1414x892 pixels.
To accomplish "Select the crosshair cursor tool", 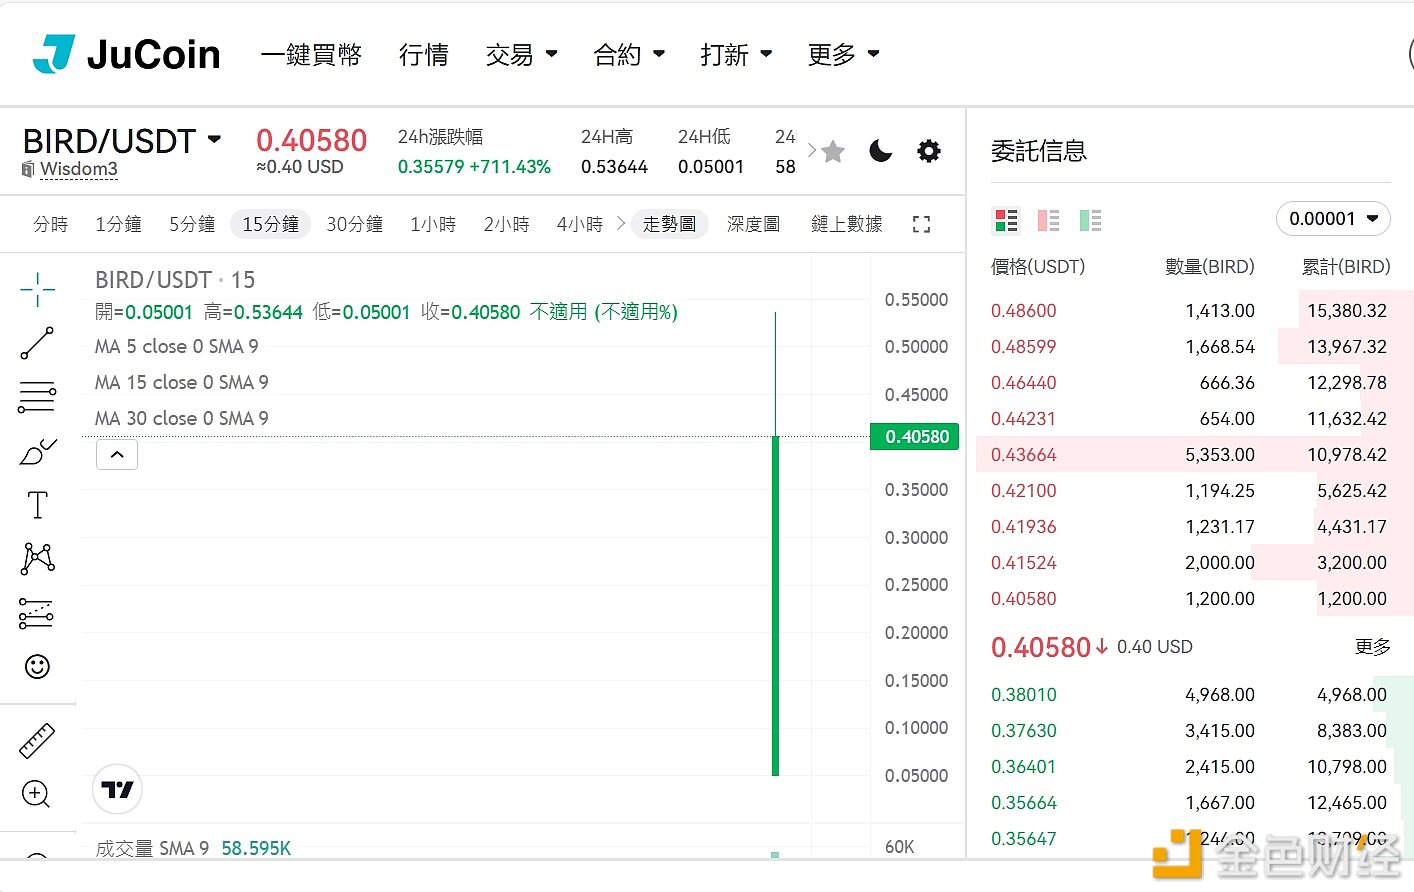I will [x=37, y=289].
